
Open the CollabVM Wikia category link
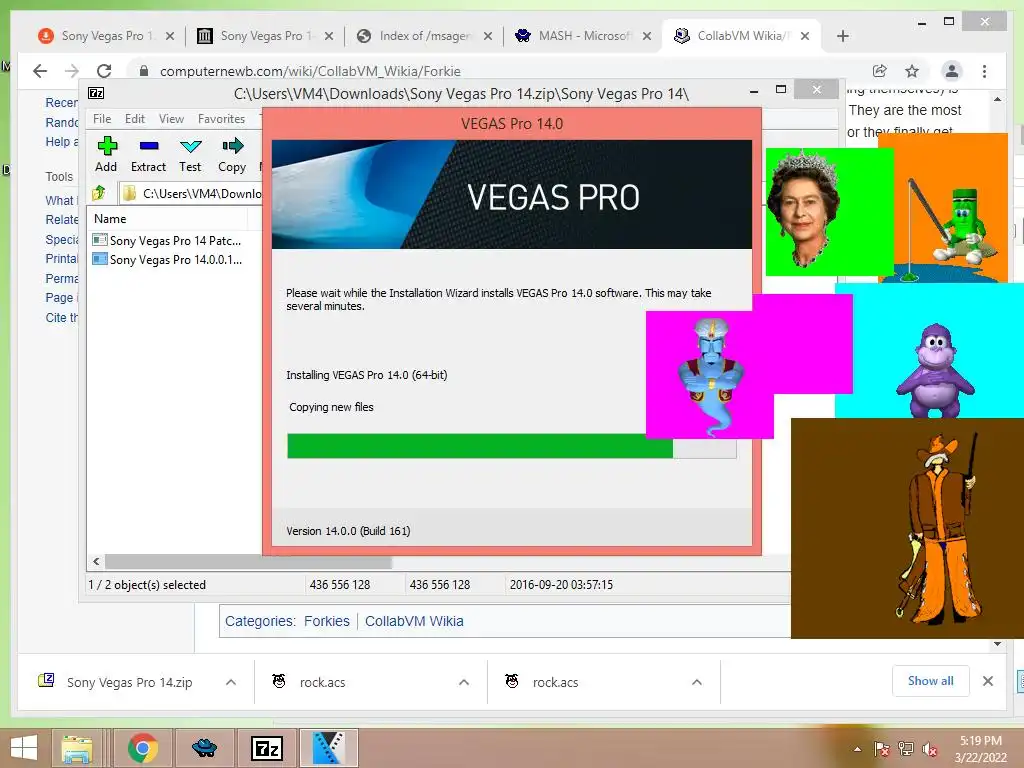(414, 621)
